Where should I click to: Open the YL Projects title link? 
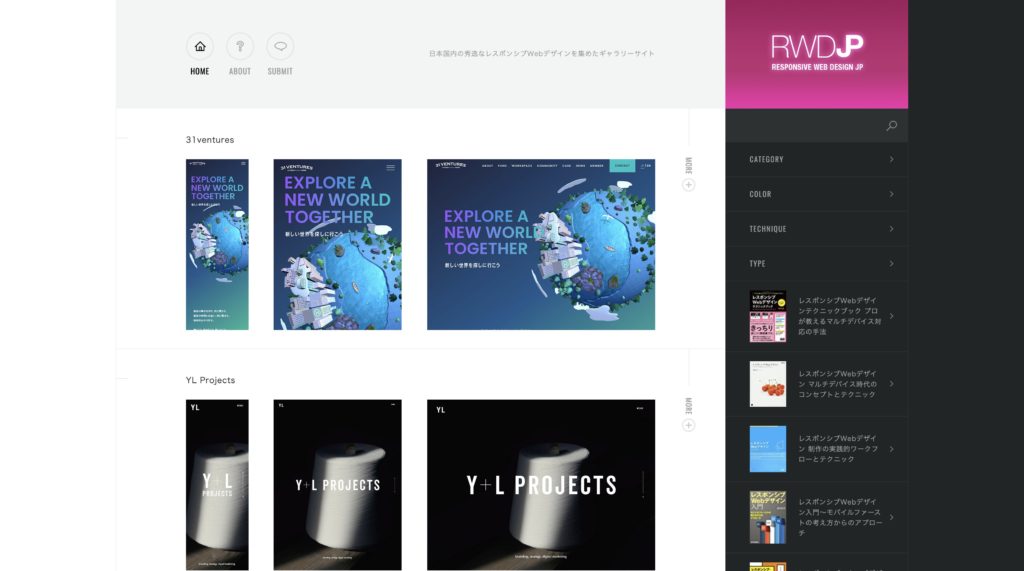click(x=210, y=380)
